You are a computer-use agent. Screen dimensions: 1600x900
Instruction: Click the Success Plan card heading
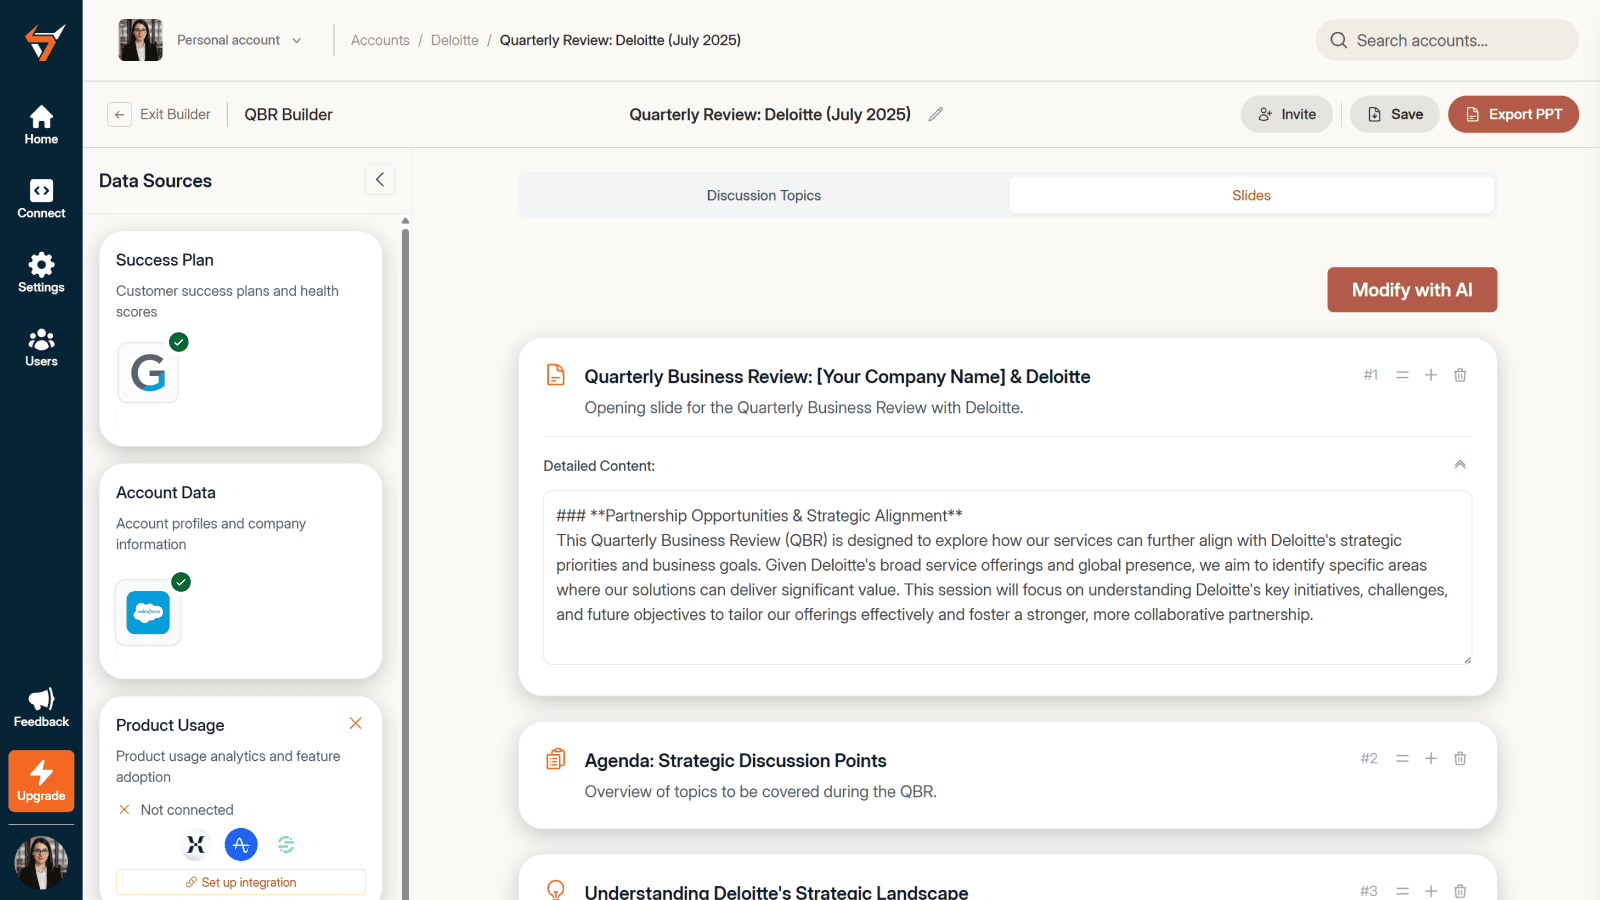[x=165, y=260]
